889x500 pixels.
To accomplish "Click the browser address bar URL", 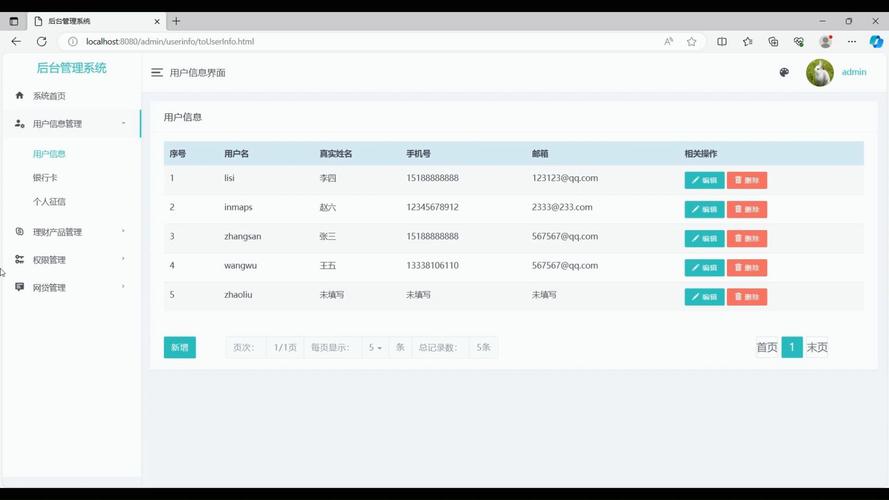I will pos(170,42).
